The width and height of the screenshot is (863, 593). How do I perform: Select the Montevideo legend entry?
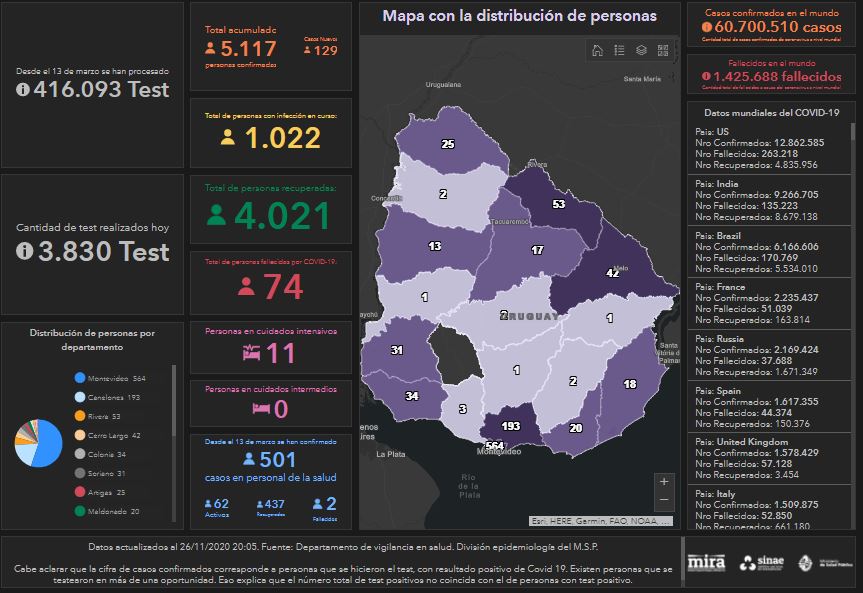tap(110, 378)
